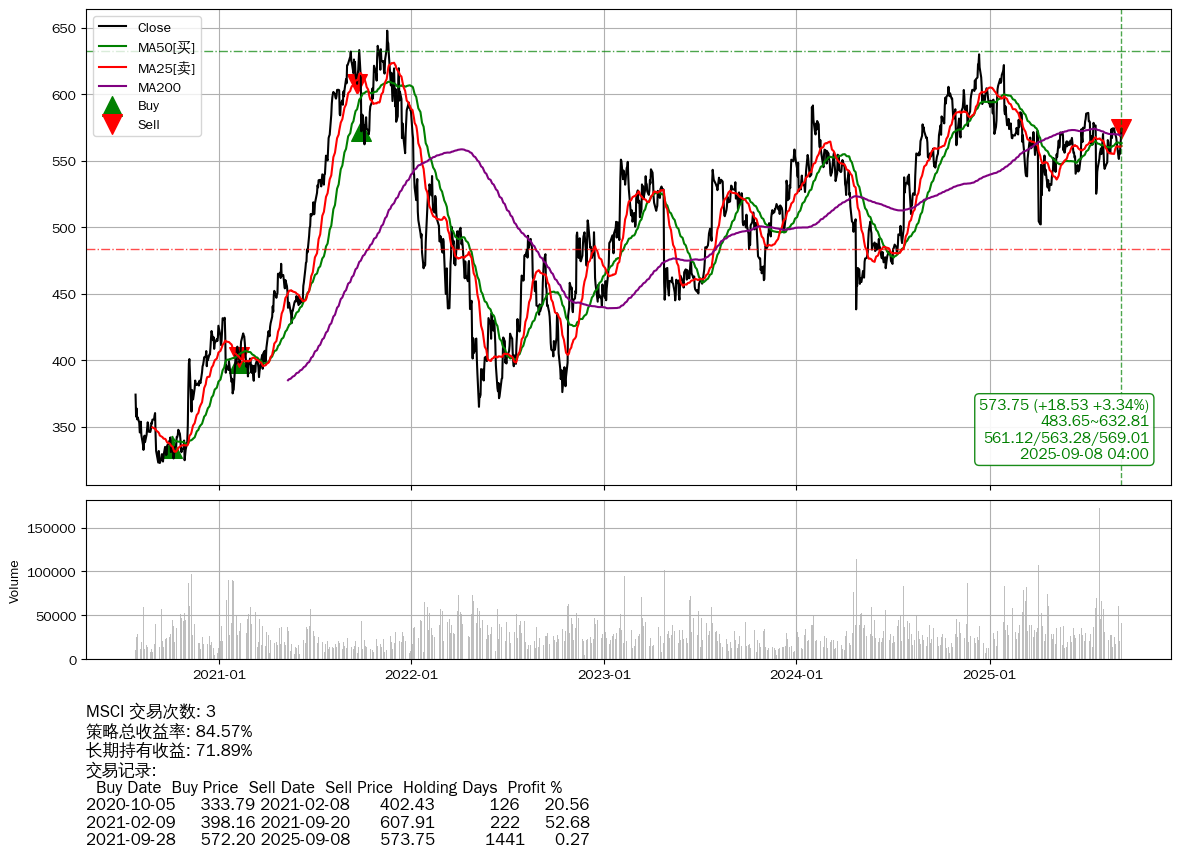The height and width of the screenshot is (857, 1181).
Task: Click the 650 price axis tick label
Action: pos(64,28)
